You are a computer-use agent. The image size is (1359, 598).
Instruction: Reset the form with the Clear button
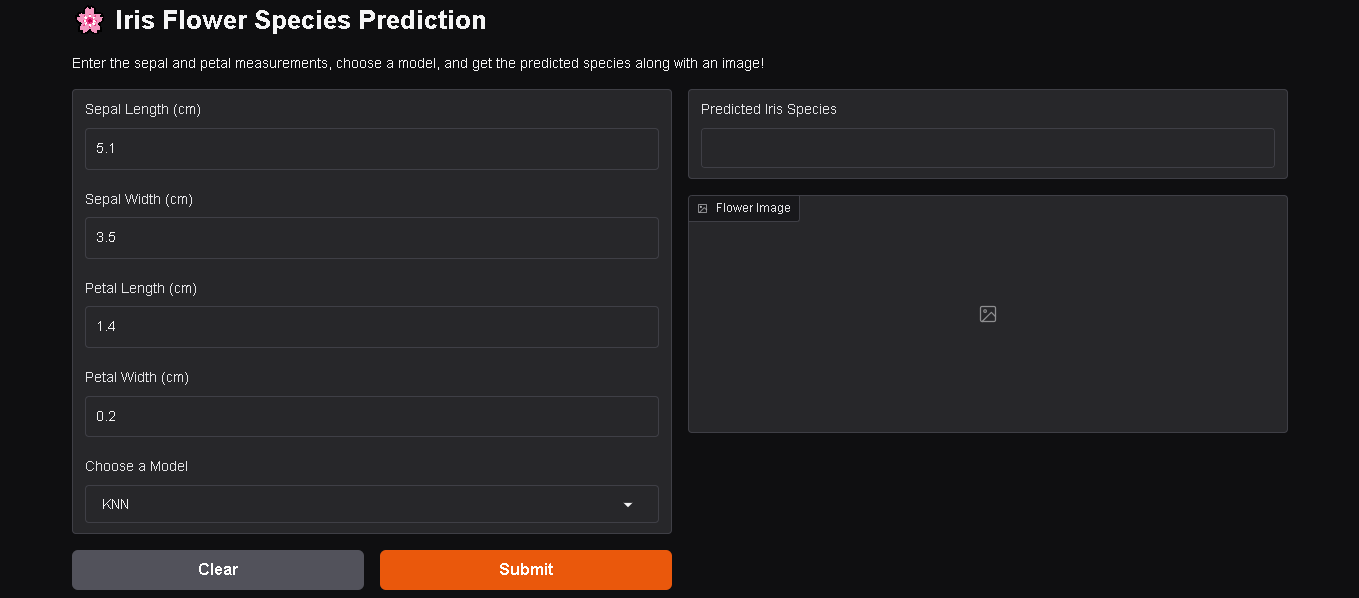[218, 570]
